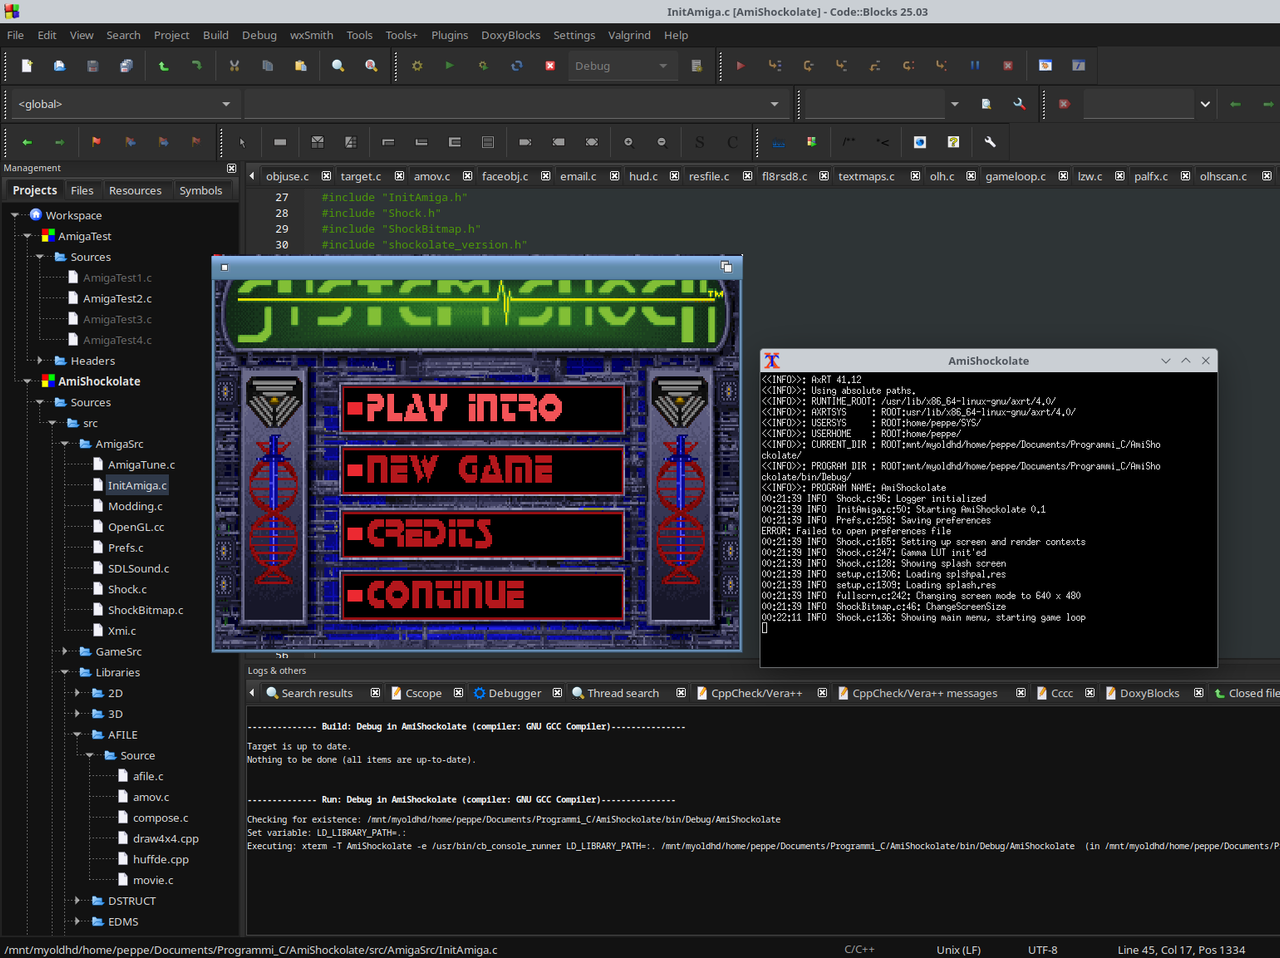
Task: Click the zoom out magnifier icon
Action: click(x=661, y=142)
